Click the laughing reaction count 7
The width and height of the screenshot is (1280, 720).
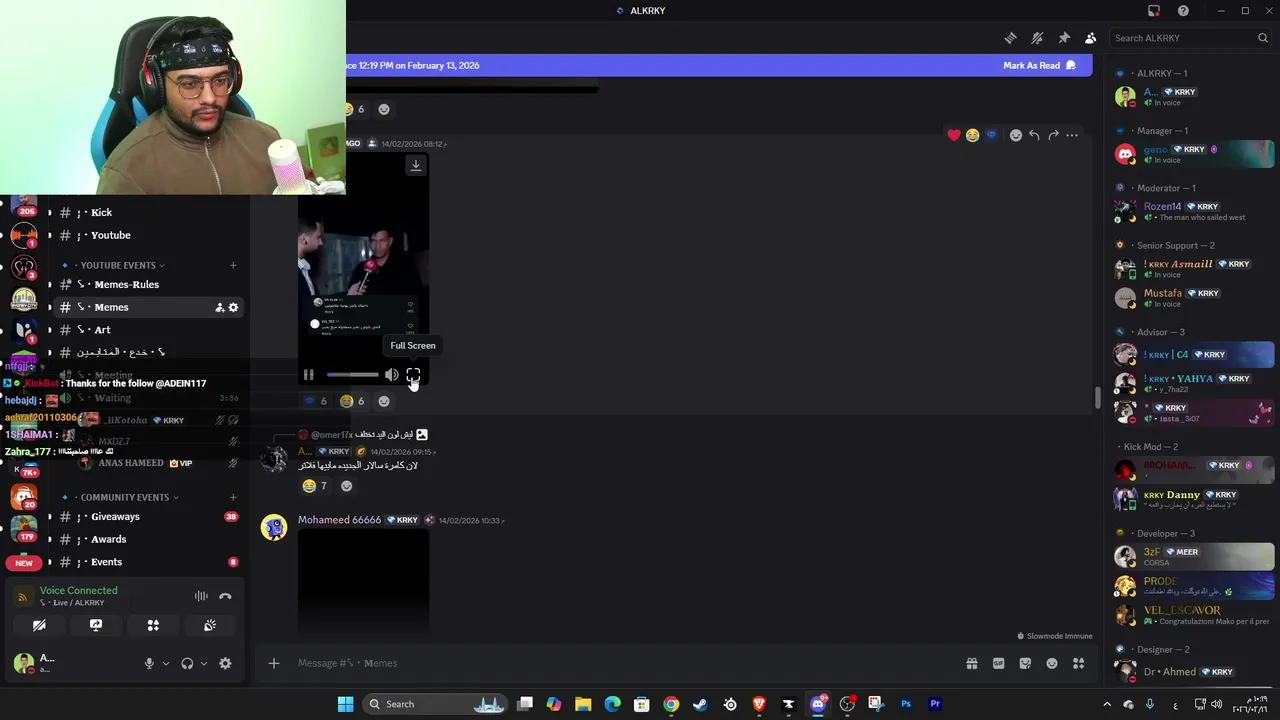point(314,486)
